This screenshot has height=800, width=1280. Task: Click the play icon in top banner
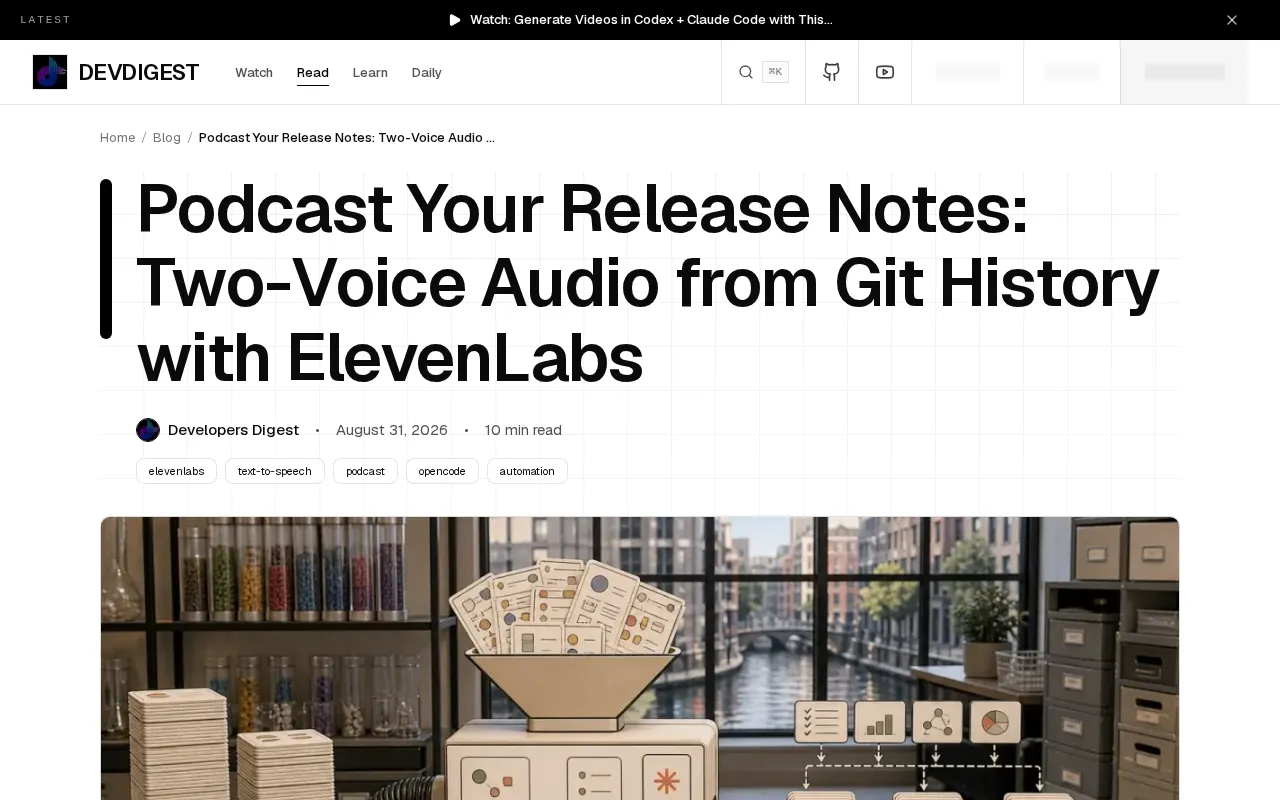click(455, 20)
